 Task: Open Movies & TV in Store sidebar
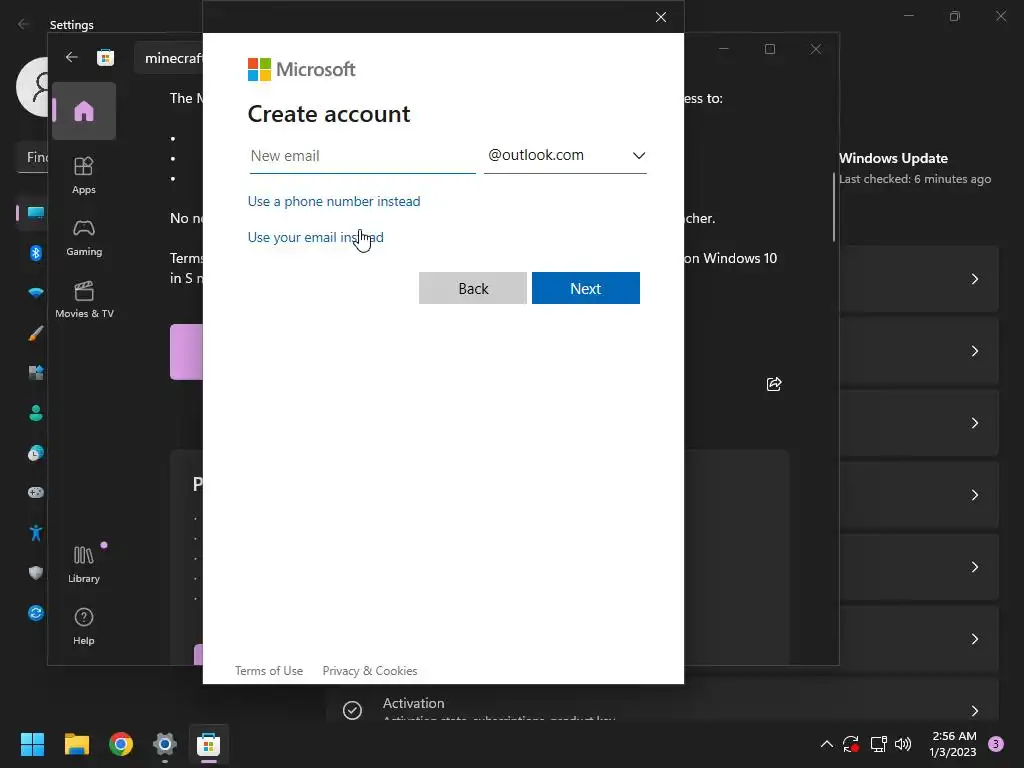click(84, 299)
